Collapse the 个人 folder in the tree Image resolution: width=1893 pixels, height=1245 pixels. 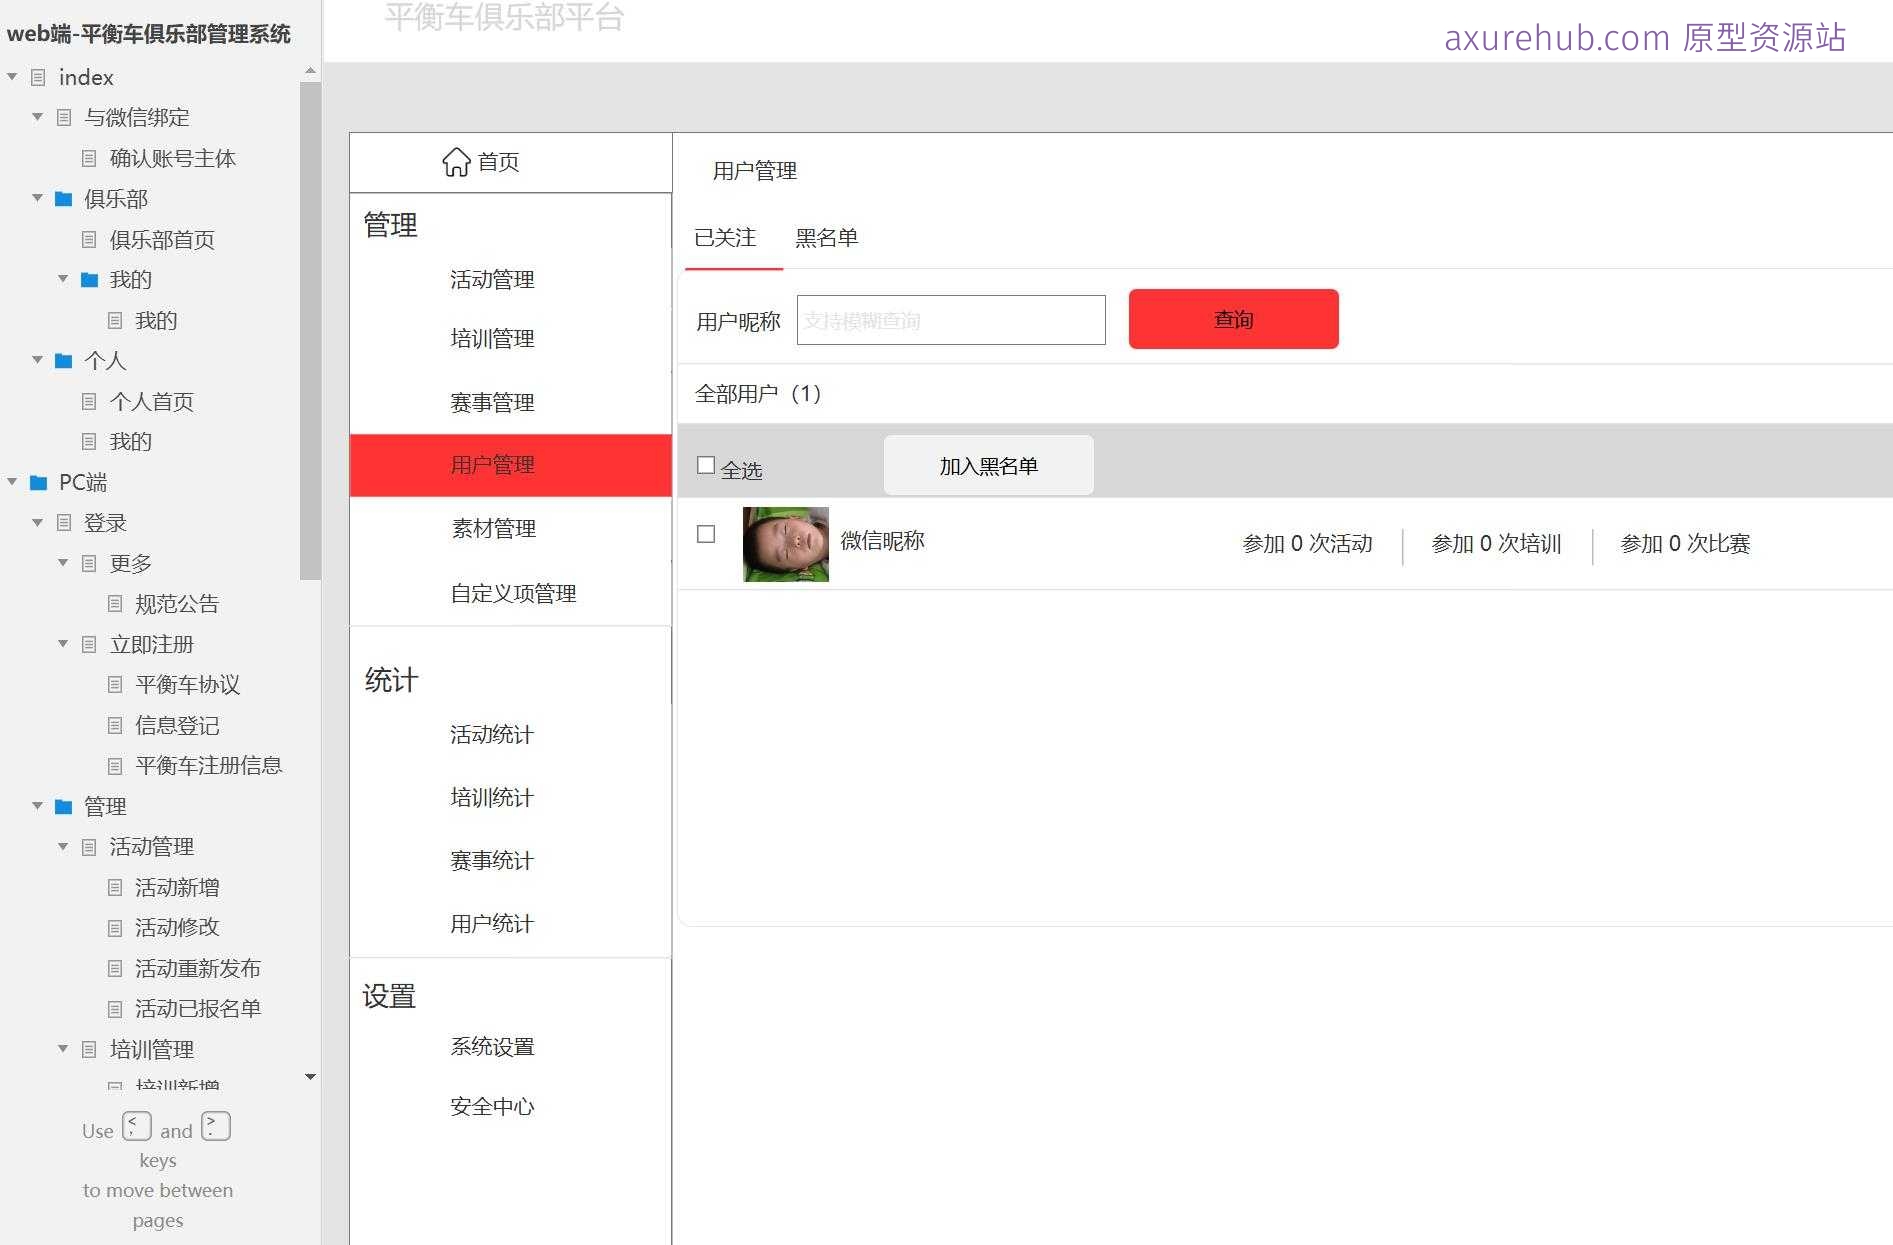37,360
